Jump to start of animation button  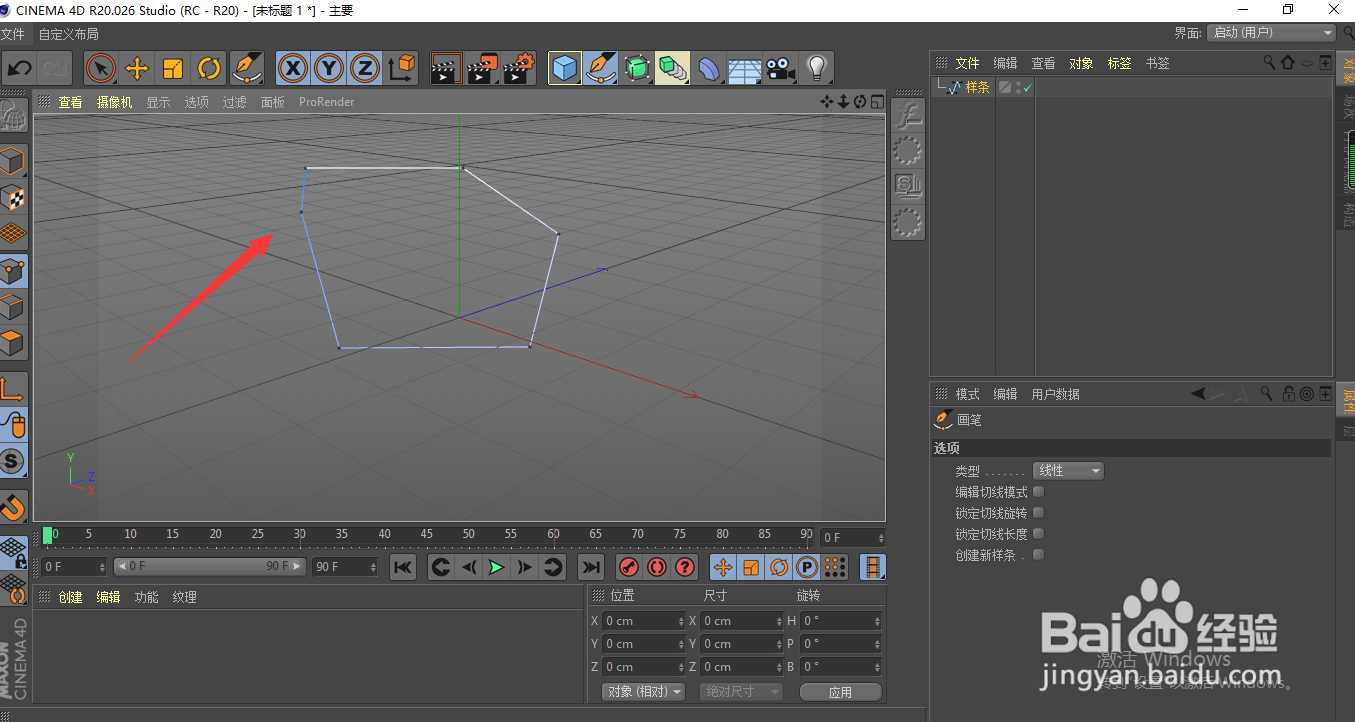[402, 568]
